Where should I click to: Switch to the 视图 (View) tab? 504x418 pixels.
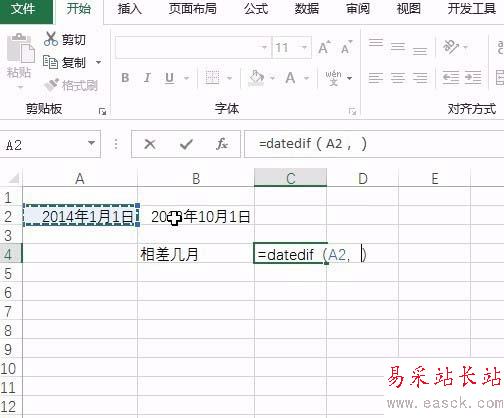(x=408, y=9)
